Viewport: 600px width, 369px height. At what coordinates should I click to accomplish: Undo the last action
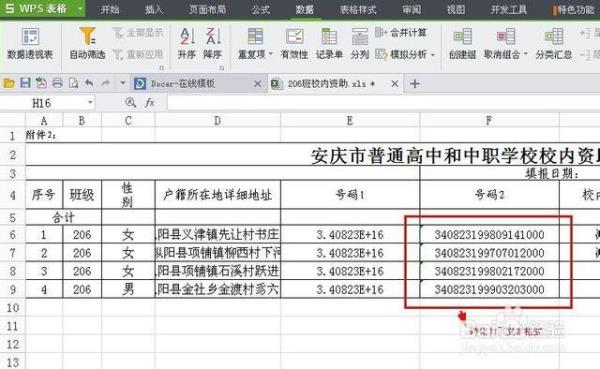tap(89, 83)
